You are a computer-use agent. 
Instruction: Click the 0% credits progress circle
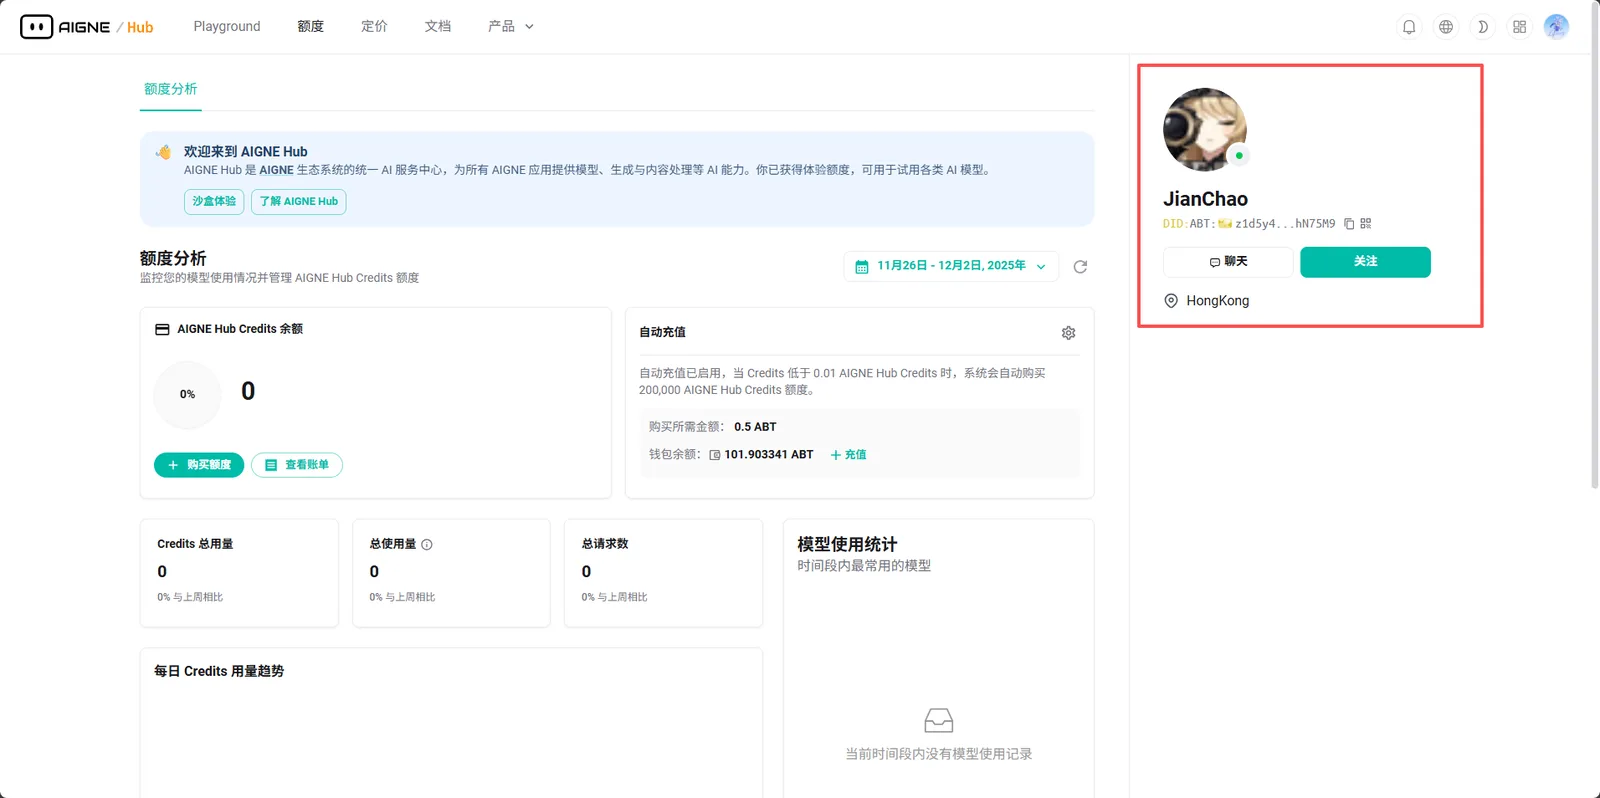tap(187, 395)
